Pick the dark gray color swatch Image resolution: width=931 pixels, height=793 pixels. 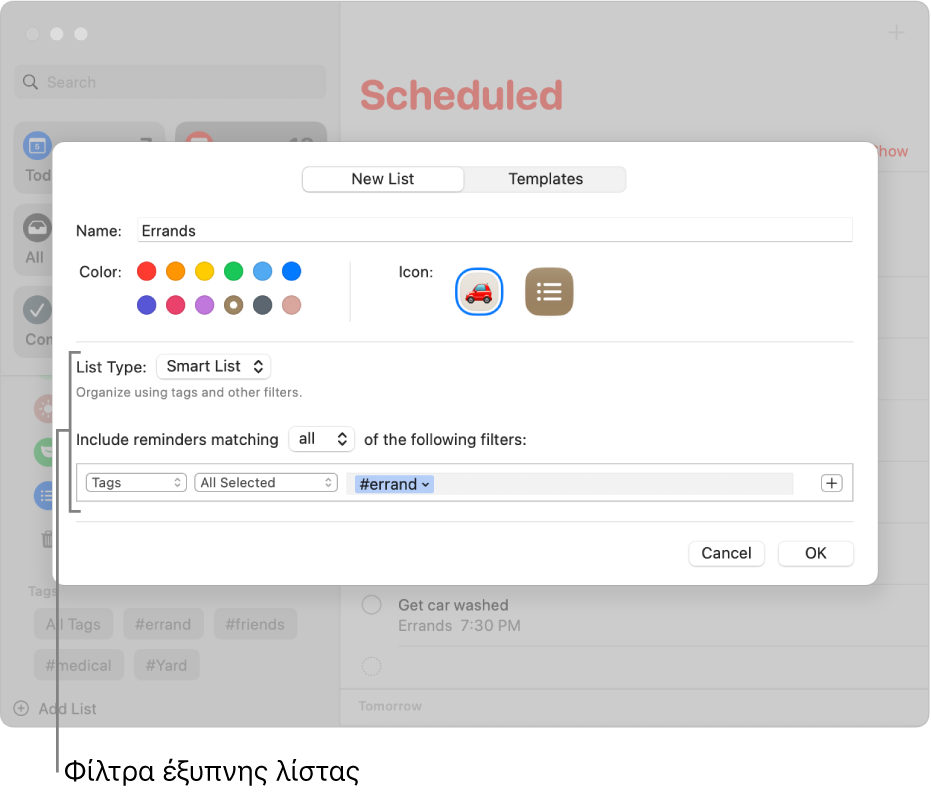click(262, 305)
